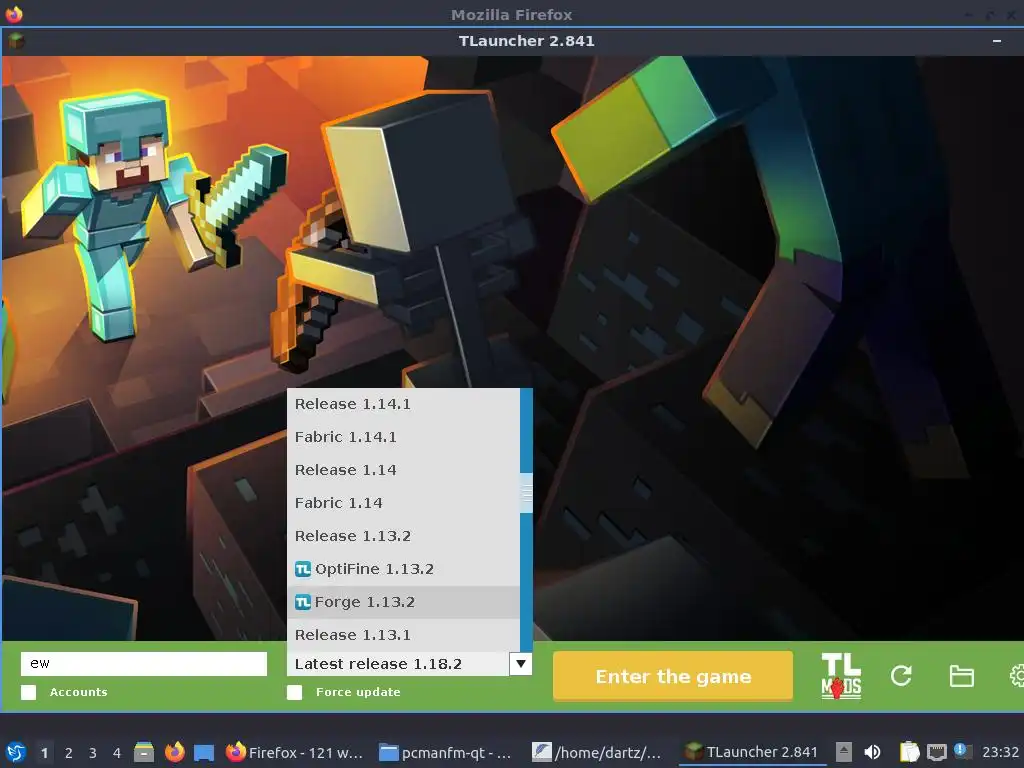Viewport: 1024px width, 768px height.
Task: Select Forge 1.13.2 version entry
Action: [x=403, y=602]
